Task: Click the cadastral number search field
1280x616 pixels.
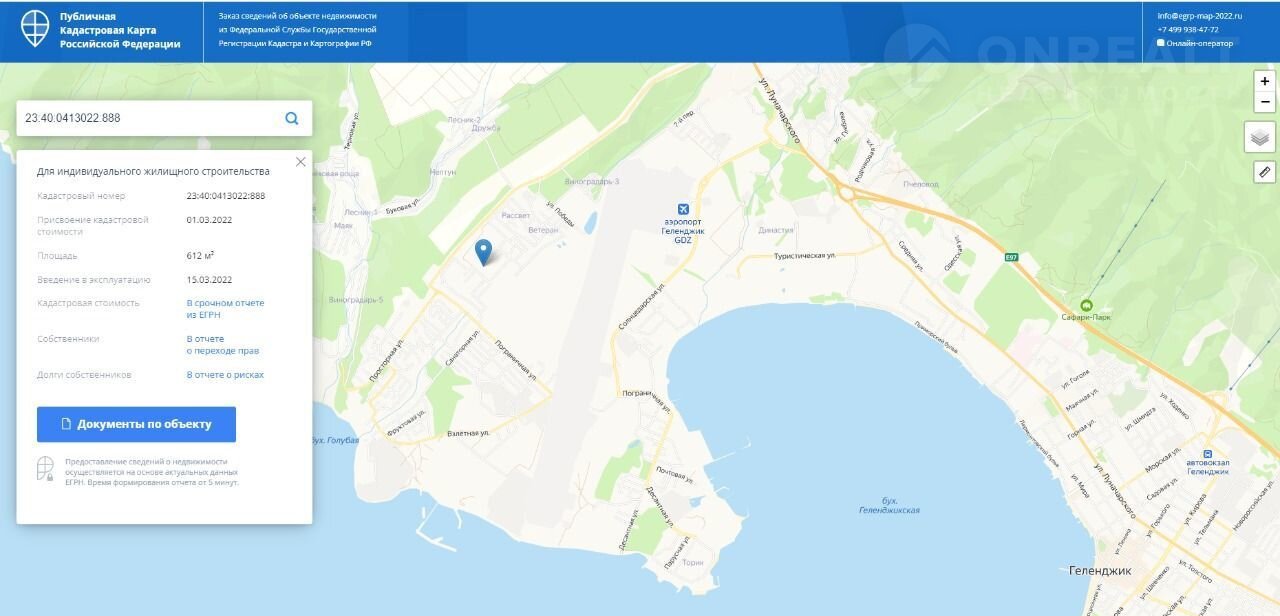Action: pyautogui.click(x=150, y=118)
